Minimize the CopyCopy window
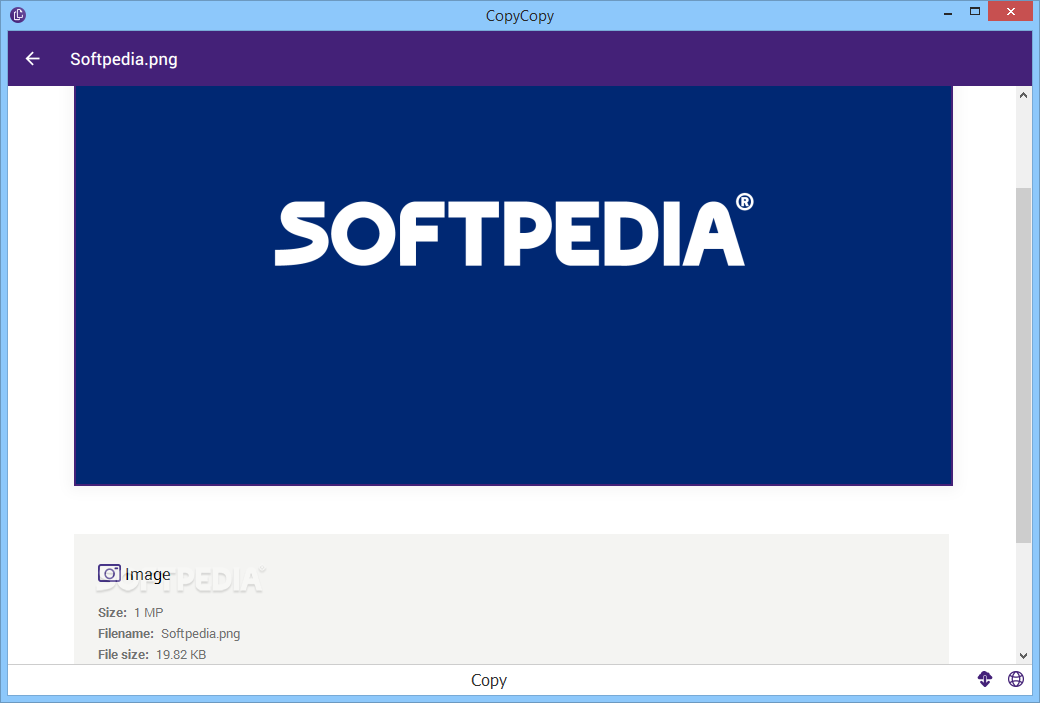Image resolution: width=1040 pixels, height=703 pixels. (x=948, y=12)
